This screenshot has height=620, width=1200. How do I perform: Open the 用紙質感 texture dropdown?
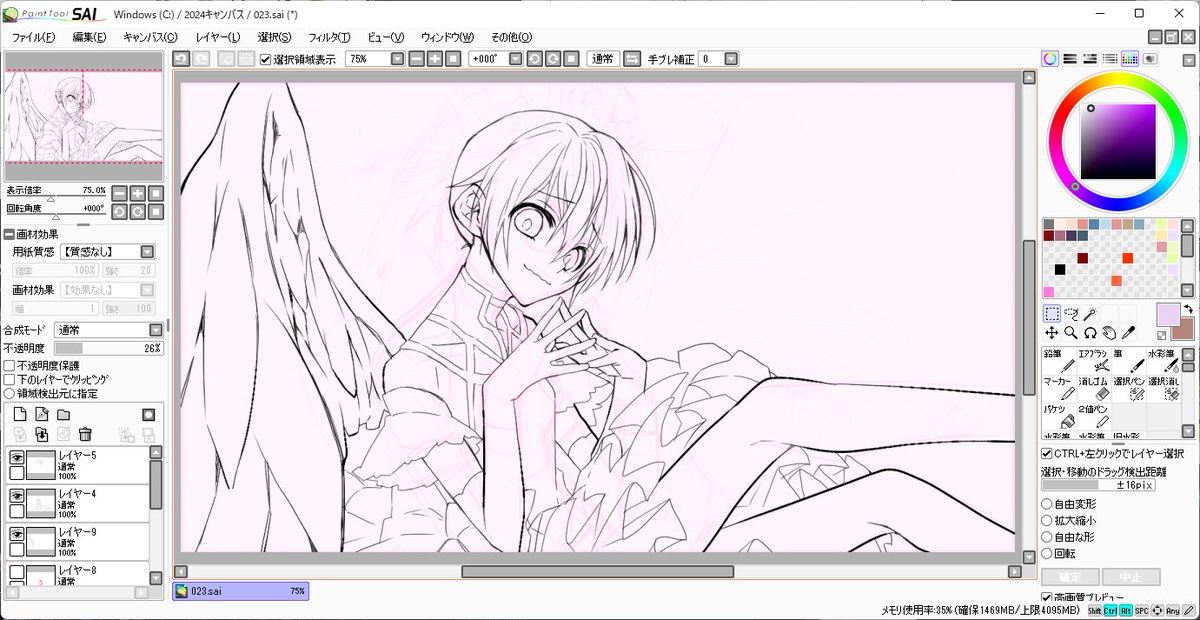tap(147, 252)
